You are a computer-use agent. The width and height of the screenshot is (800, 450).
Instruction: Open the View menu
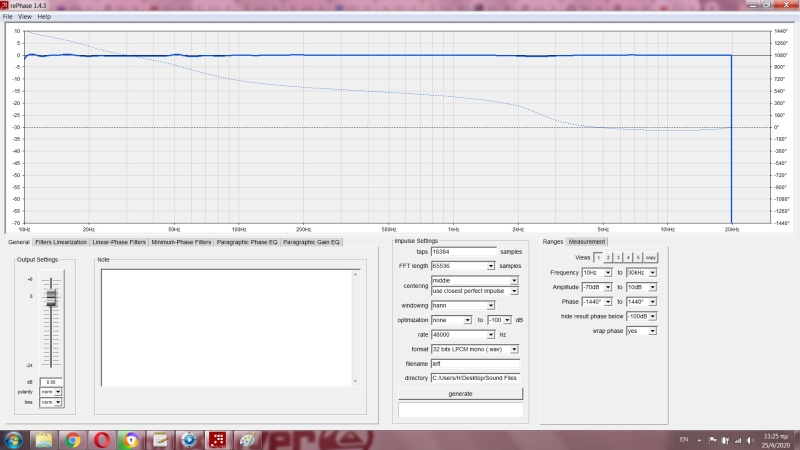pos(25,17)
